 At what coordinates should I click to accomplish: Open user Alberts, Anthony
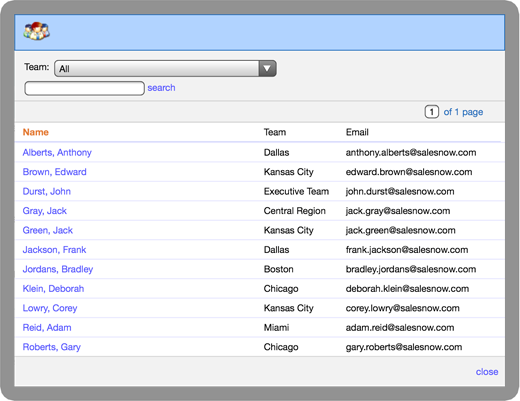click(x=57, y=152)
